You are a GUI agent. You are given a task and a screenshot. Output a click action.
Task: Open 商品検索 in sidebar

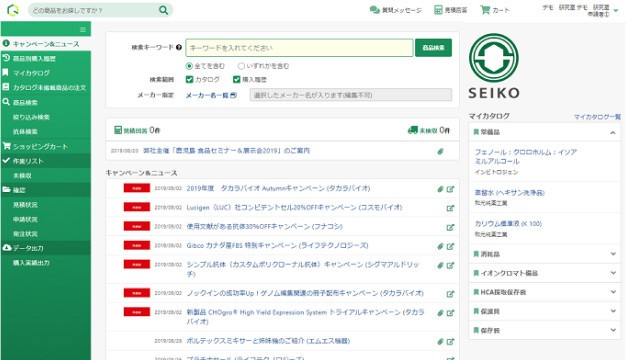click(x=46, y=102)
